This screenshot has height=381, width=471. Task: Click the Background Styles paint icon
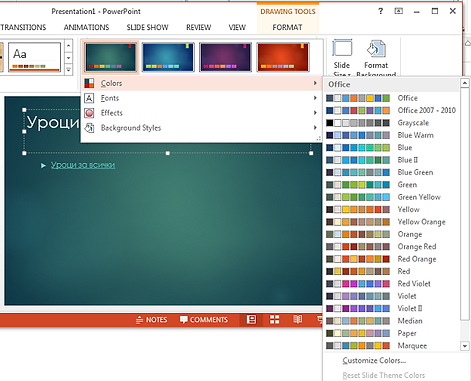(x=89, y=128)
